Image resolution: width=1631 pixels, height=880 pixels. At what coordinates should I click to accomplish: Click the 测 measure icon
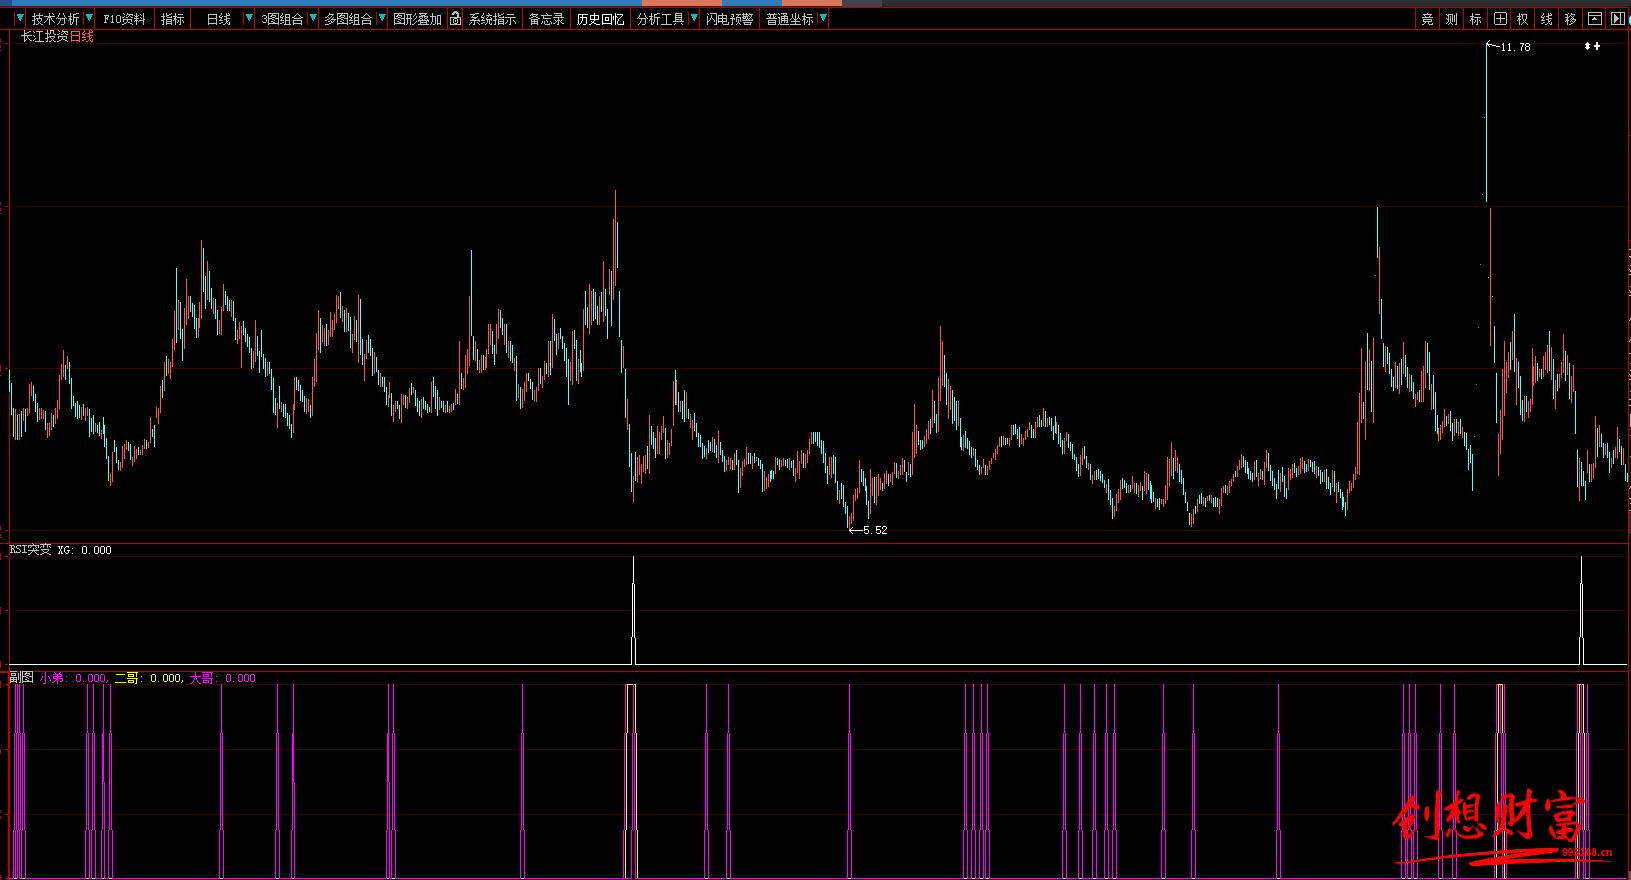1451,19
